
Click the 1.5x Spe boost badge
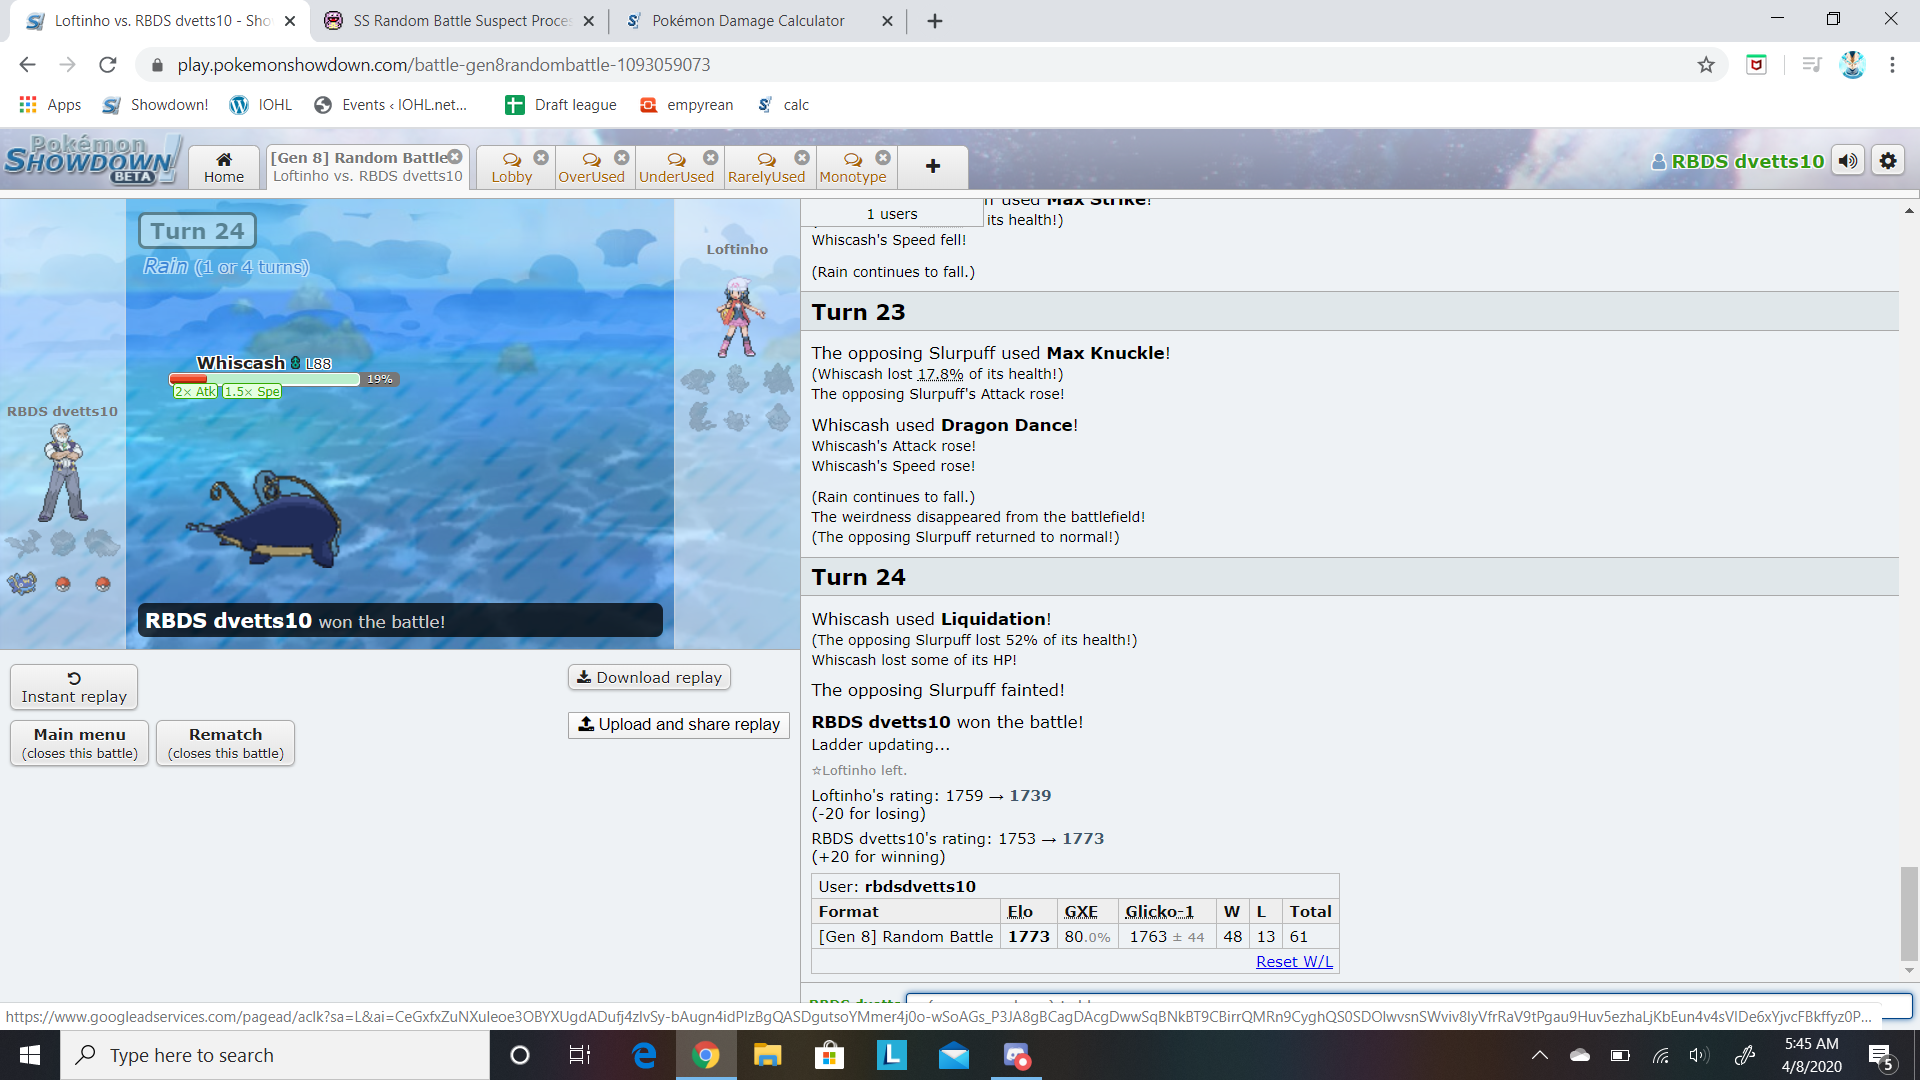(x=252, y=392)
